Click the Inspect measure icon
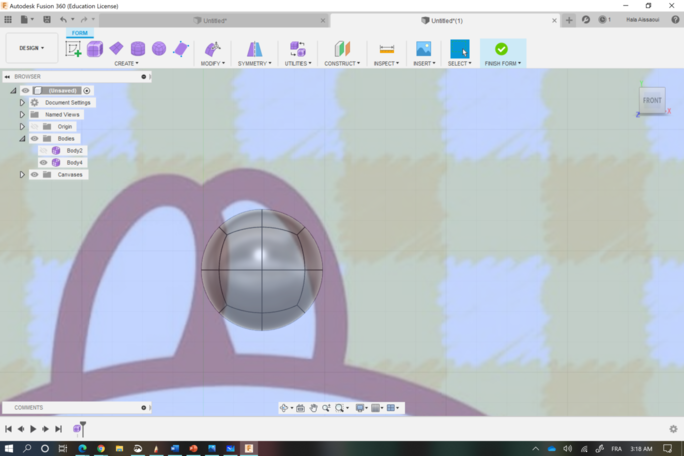Viewport: 684px width, 456px height. click(x=386, y=49)
